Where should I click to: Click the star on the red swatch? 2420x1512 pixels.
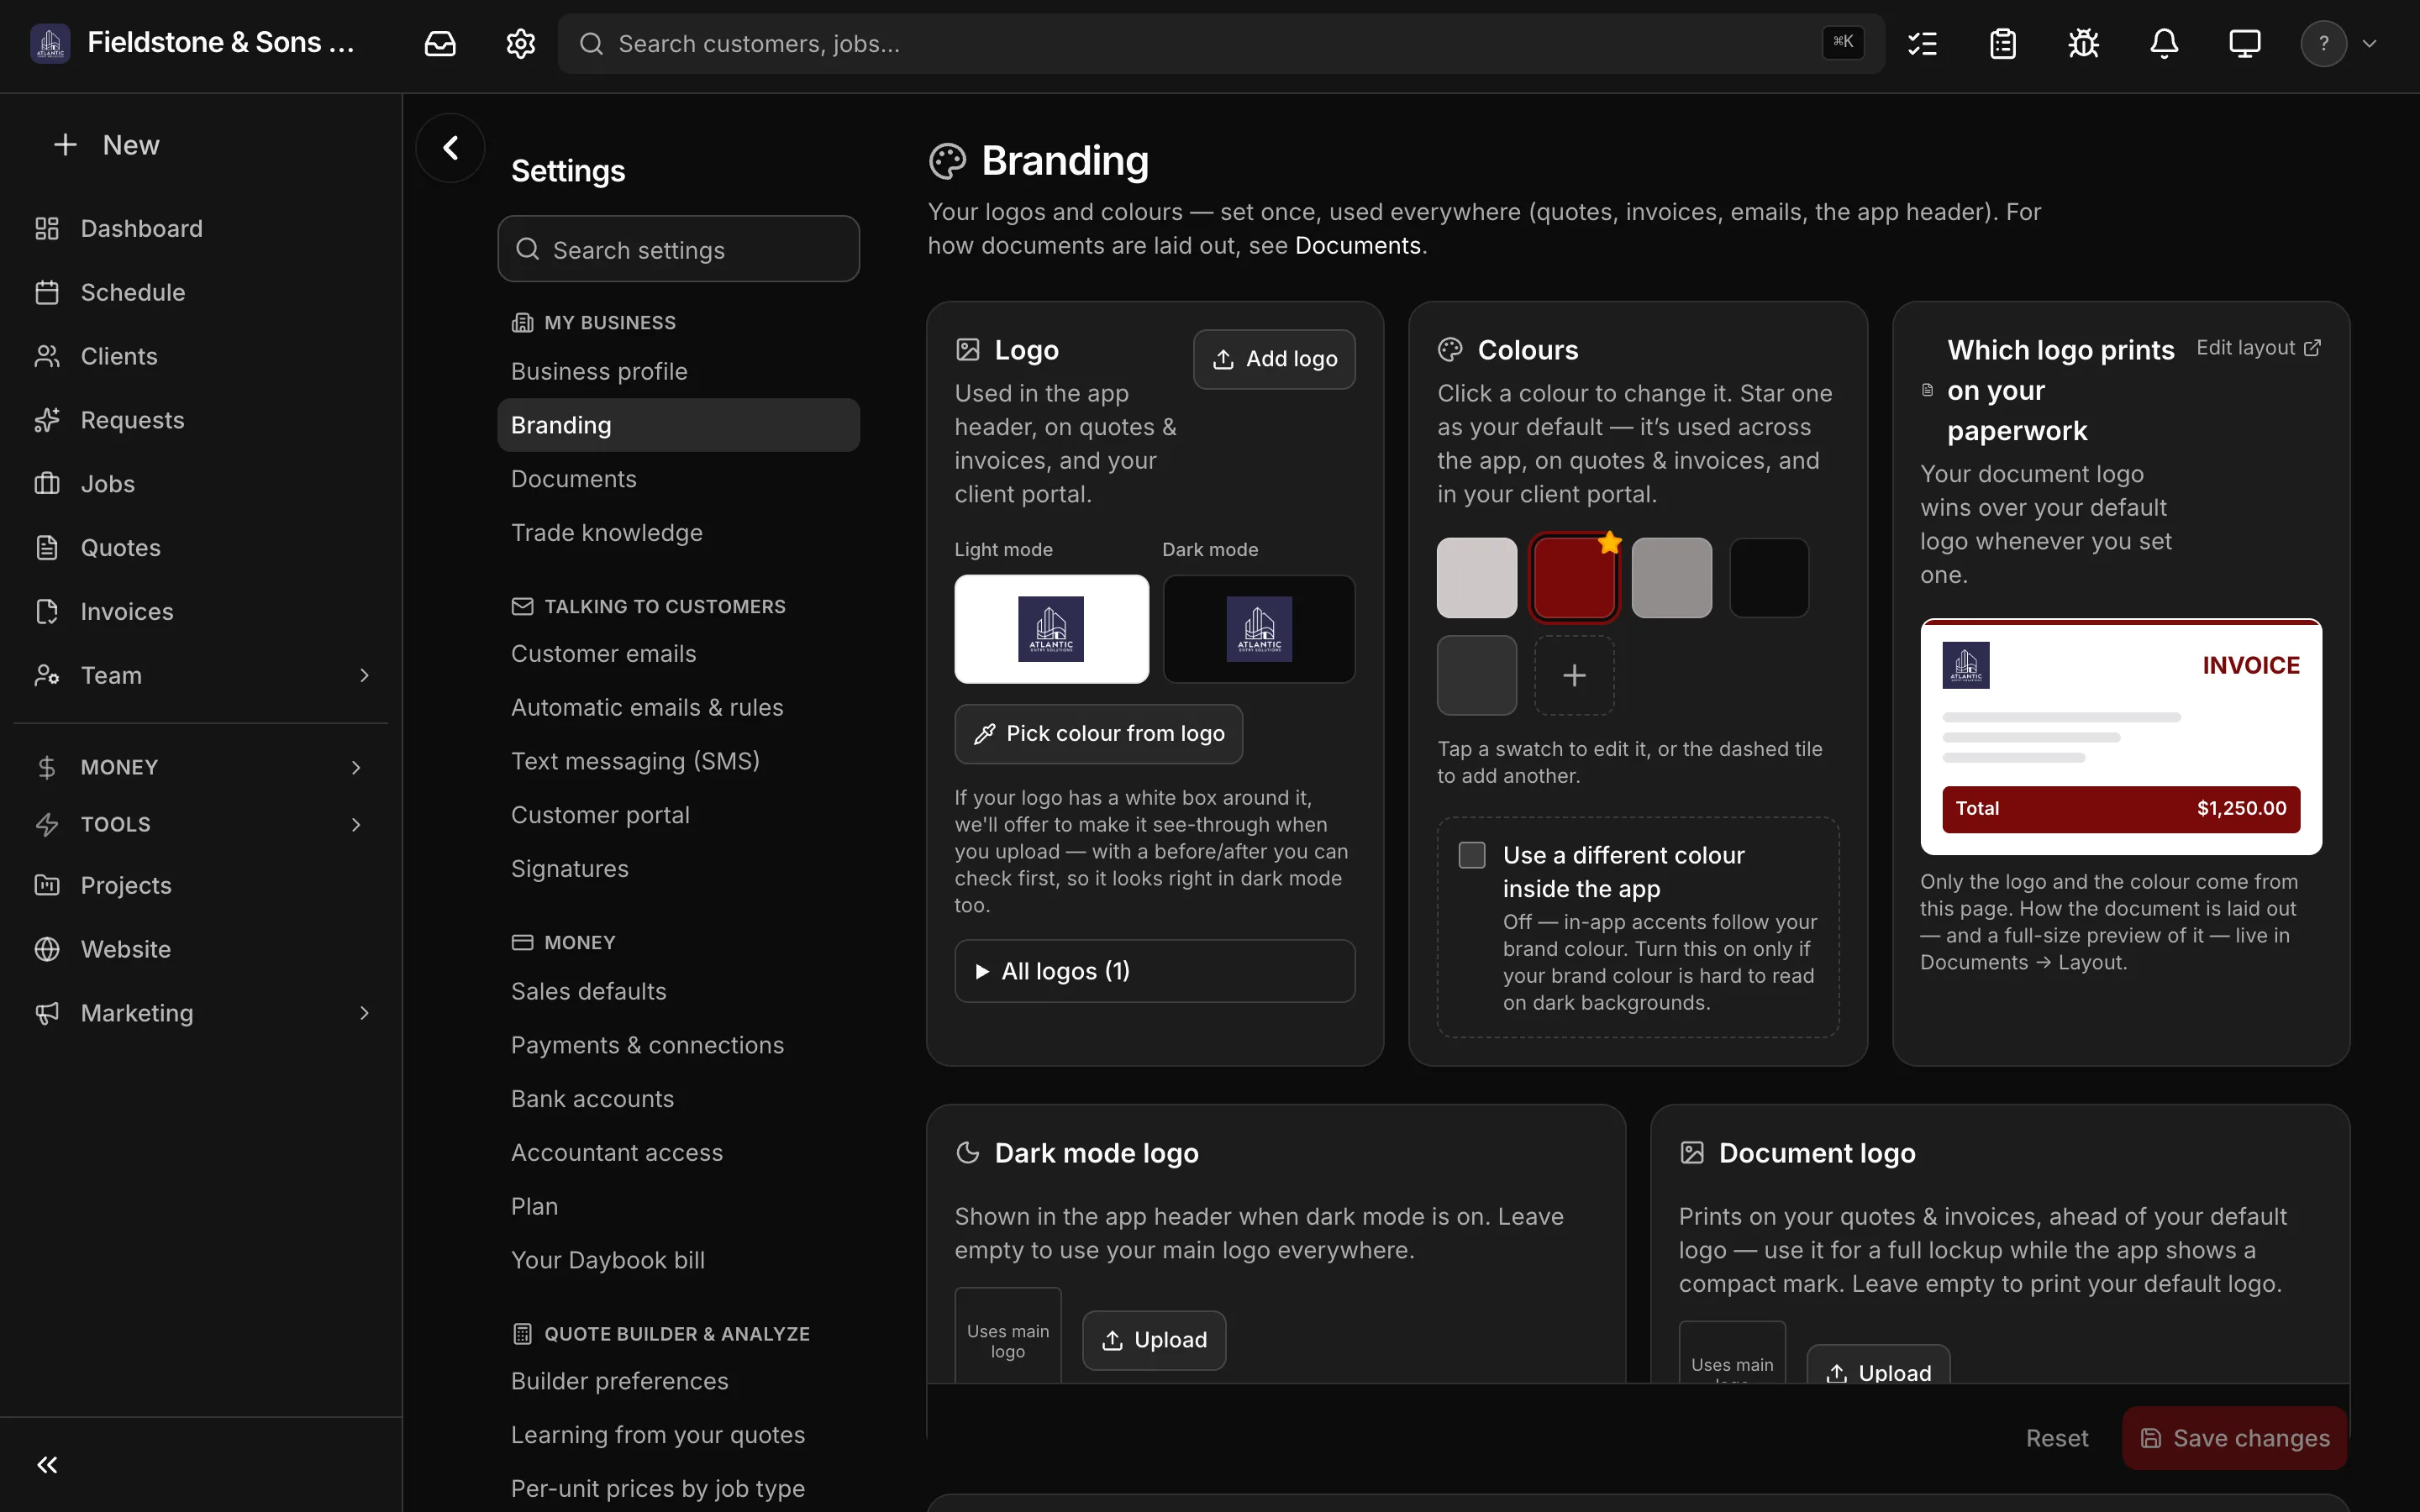[1609, 543]
